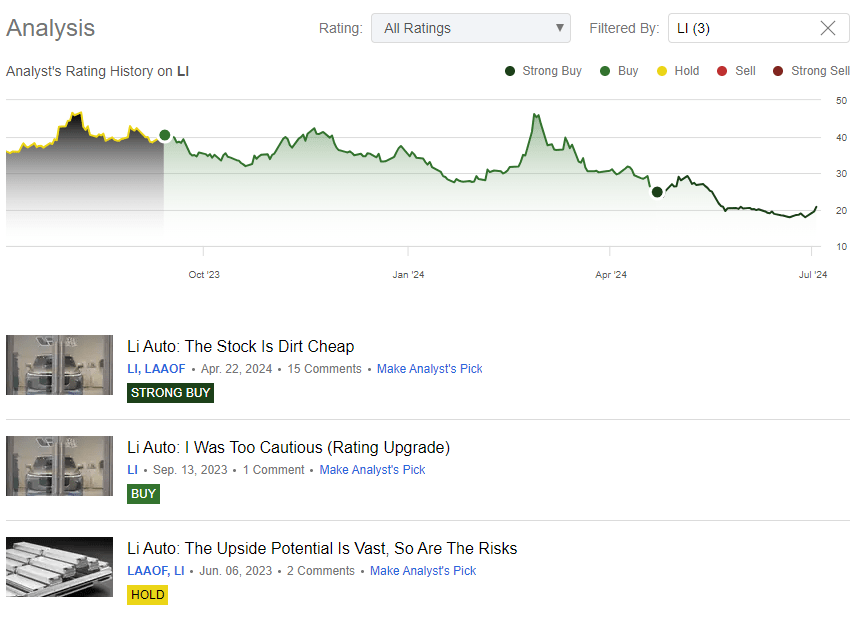Click the LI ticker link on second article

point(131,470)
